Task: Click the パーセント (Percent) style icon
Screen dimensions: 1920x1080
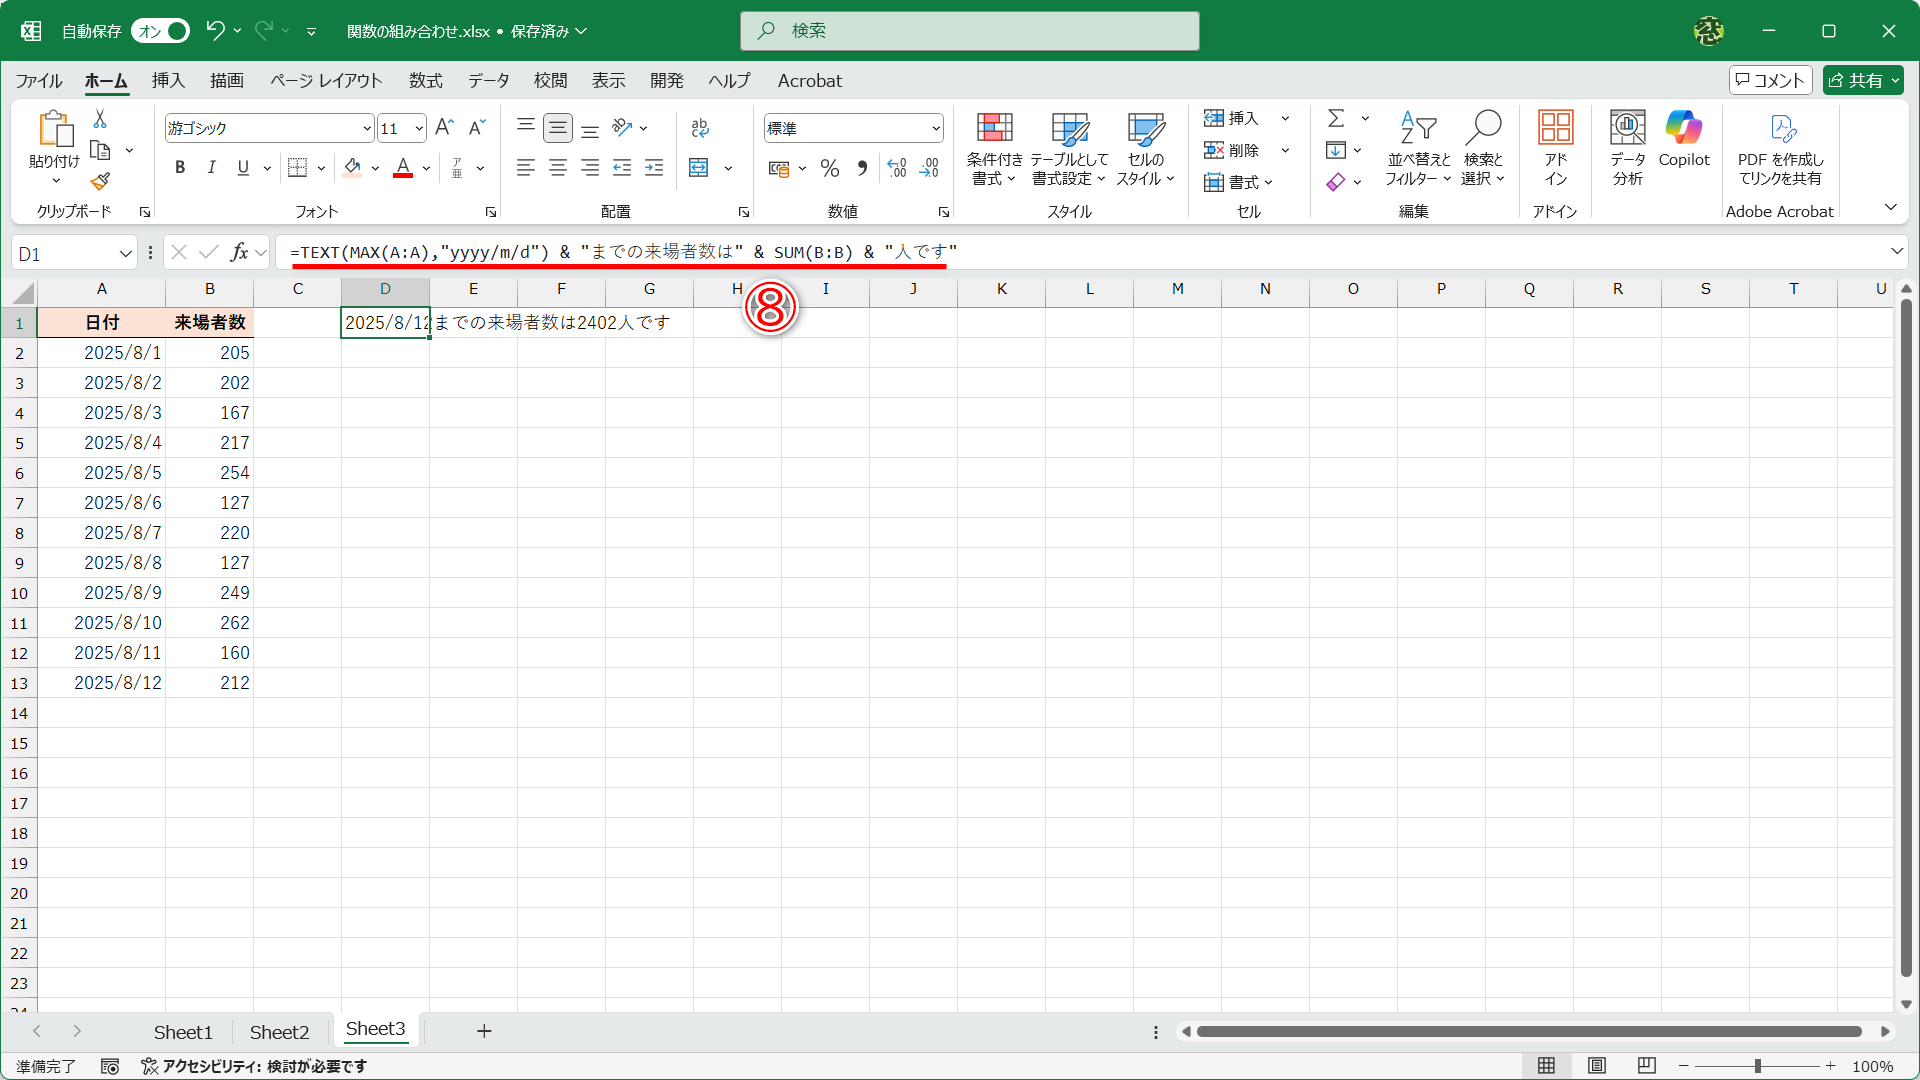Action: pyautogui.click(x=829, y=168)
